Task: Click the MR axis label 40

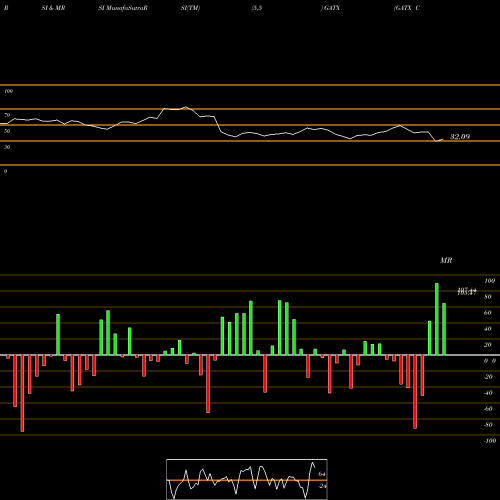Action: tap(487, 329)
